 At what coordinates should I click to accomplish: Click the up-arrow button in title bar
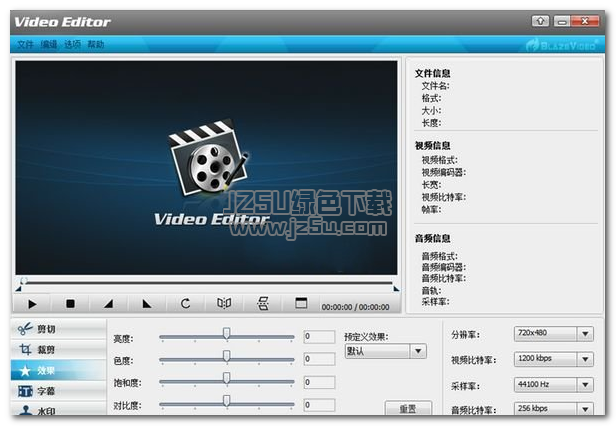click(x=541, y=21)
